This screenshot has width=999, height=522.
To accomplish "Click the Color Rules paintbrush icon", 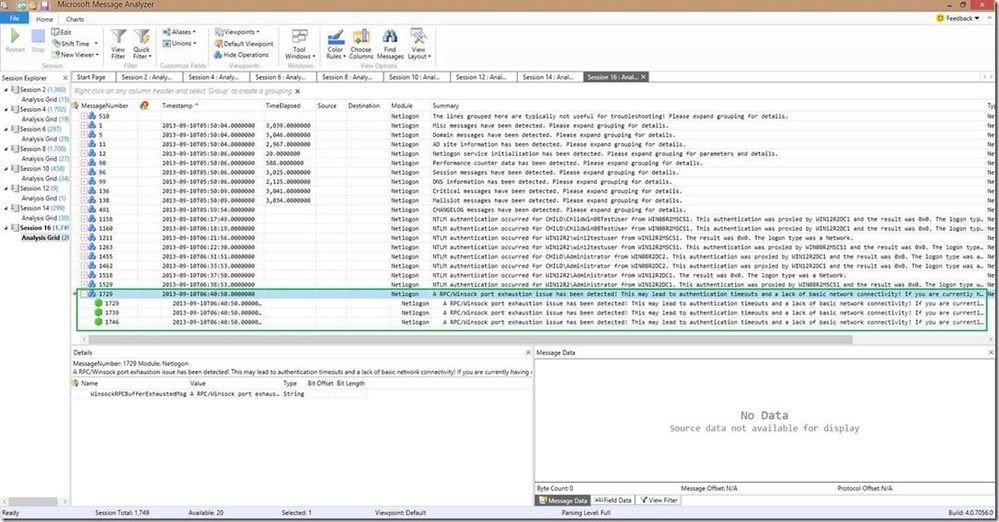I will click(x=336, y=36).
